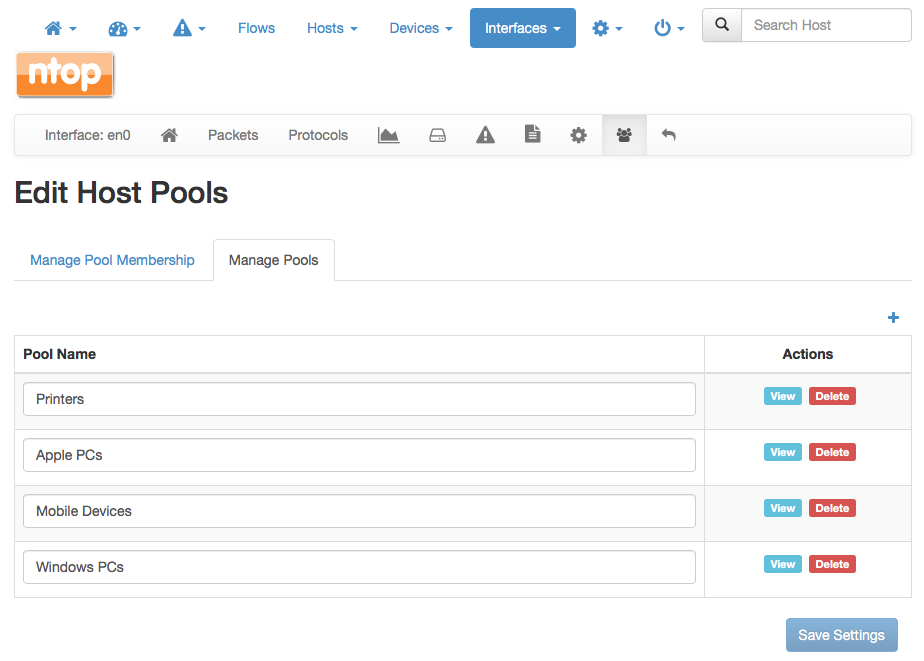The image size is (924, 661).
Task: Expand the Hosts dropdown menu
Action: click(x=332, y=28)
